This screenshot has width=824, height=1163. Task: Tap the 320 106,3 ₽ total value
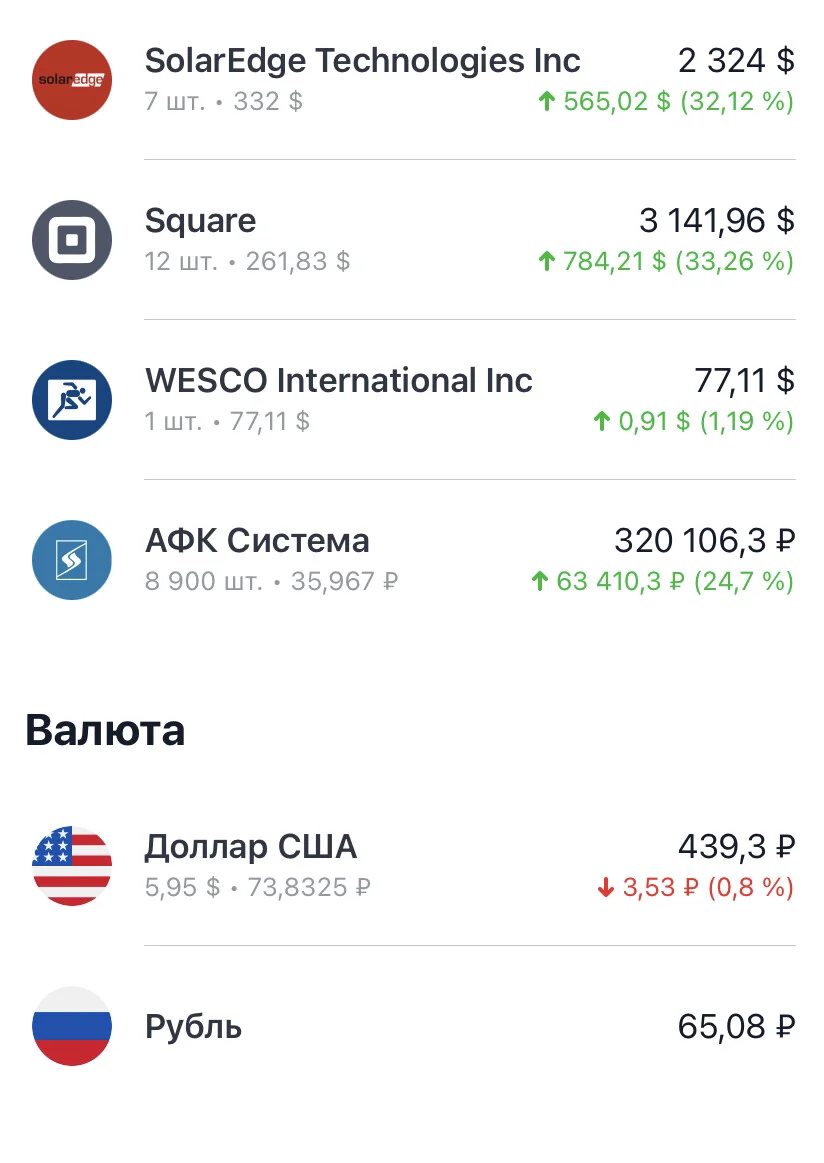click(705, 541)
